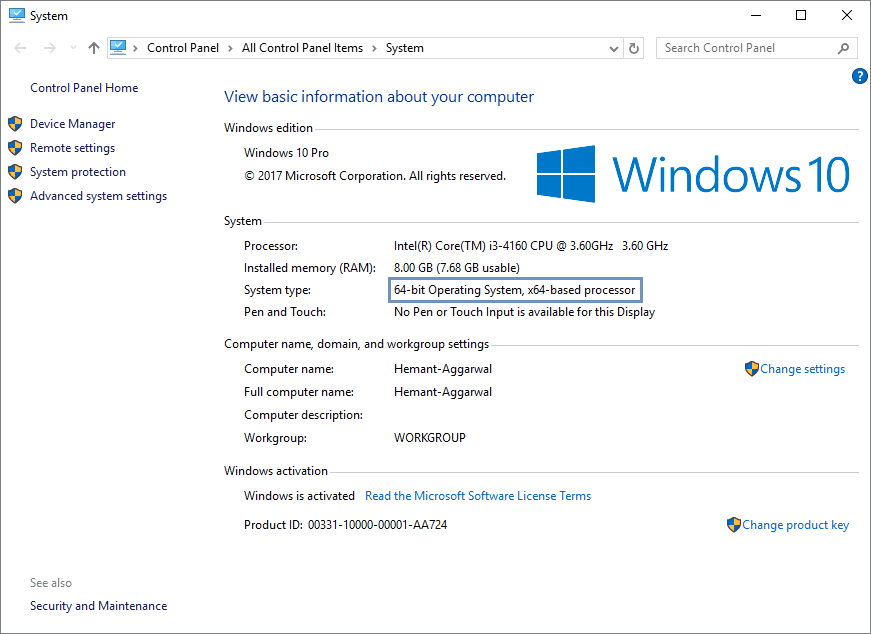Open Security and Maintenance
871x634 pixels.
[x=98, y=606]
